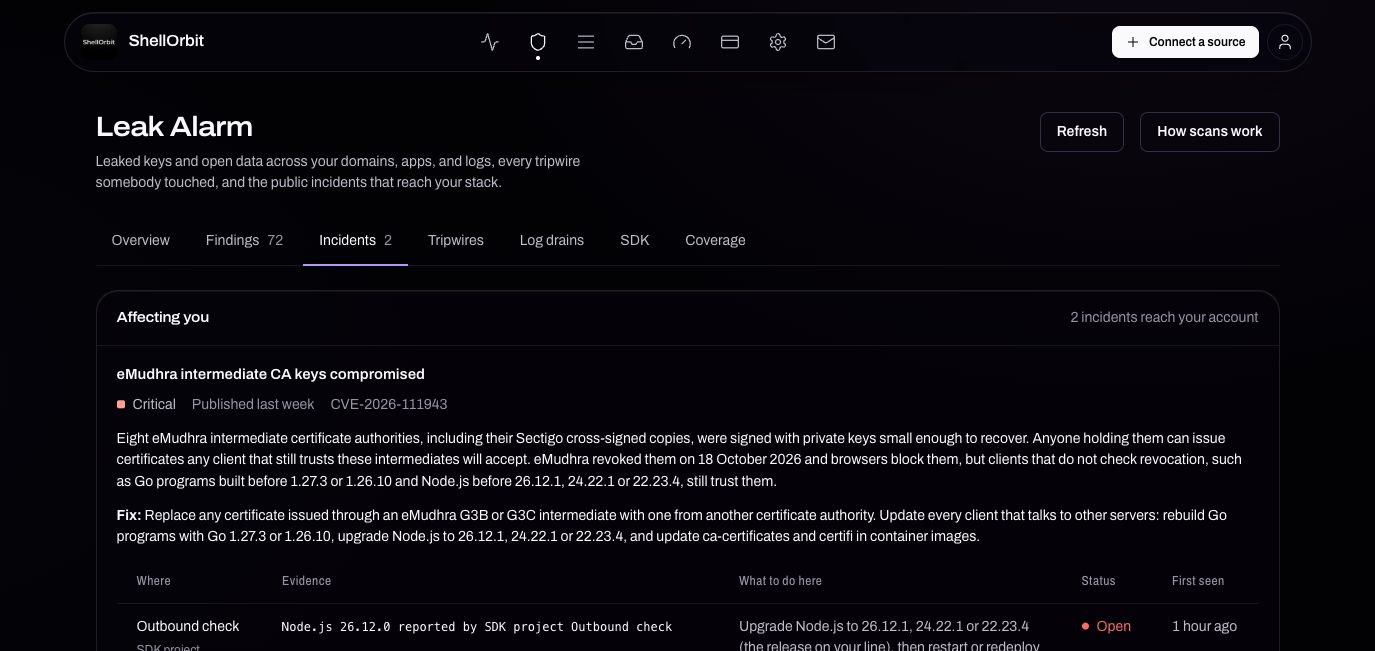Click the First seen column header

click(x=1198, y=581)
